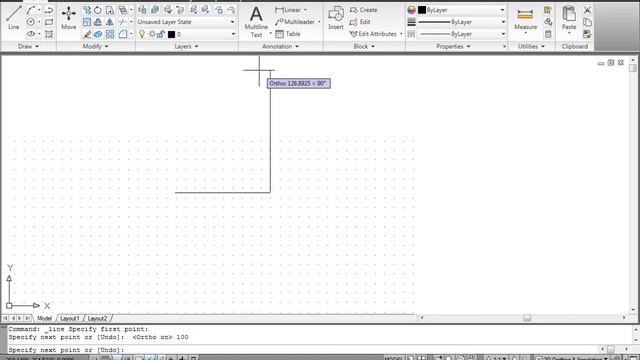Launch the Measure tool
The width and height of the screenshot is (640, 360).
point(525,19)
